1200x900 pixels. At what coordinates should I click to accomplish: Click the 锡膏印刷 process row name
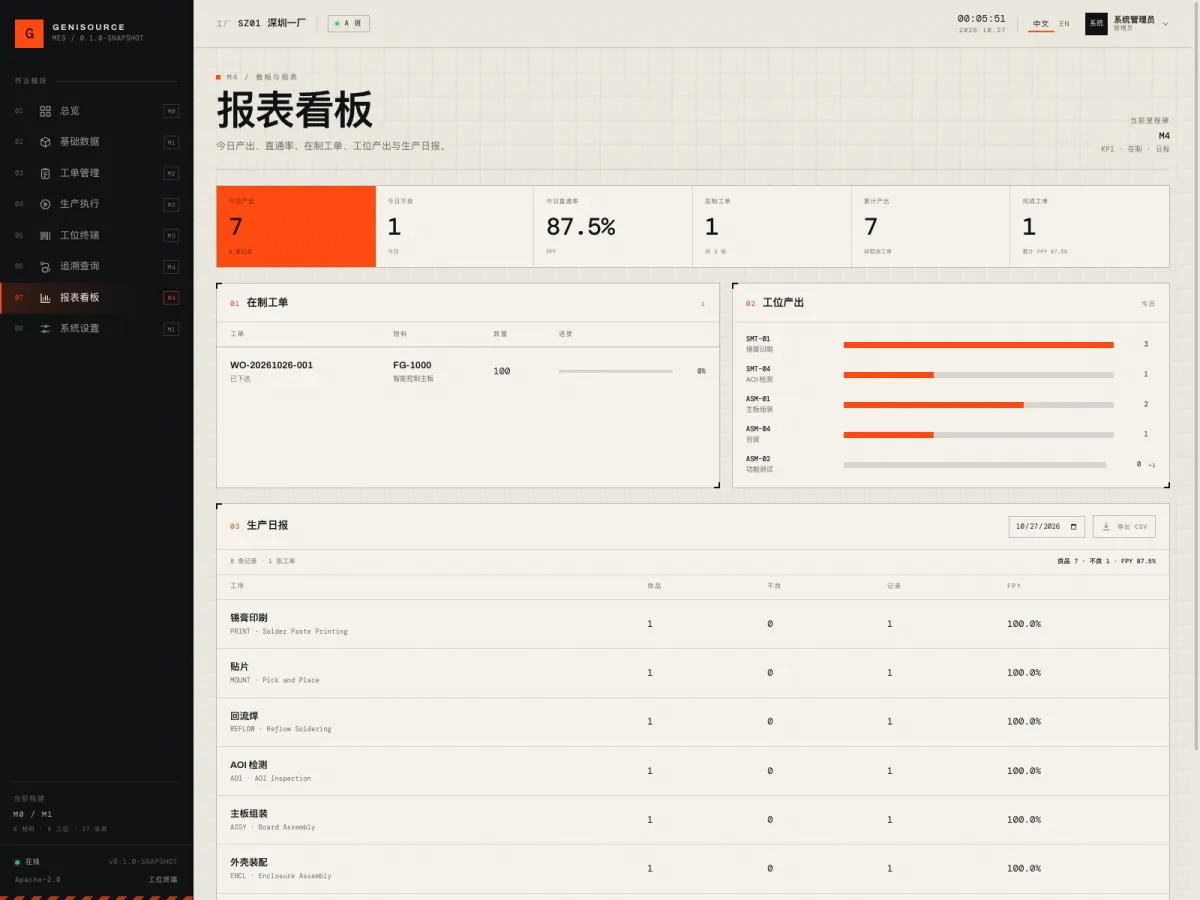tap(248, 618)
